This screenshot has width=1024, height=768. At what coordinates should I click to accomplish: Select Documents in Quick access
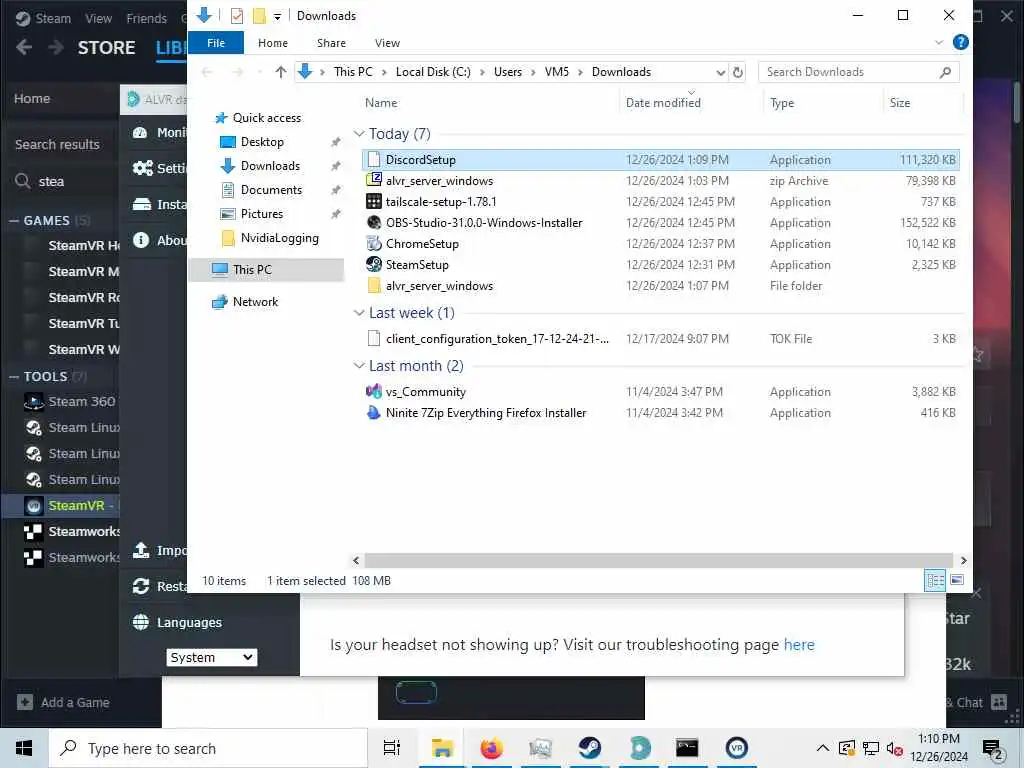click(271, 190)
